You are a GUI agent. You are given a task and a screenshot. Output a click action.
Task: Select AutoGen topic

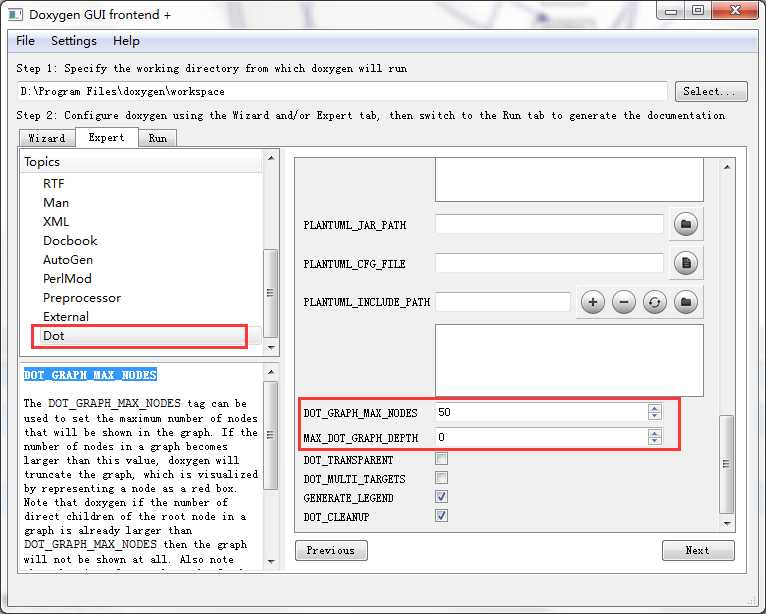[68, 260]
